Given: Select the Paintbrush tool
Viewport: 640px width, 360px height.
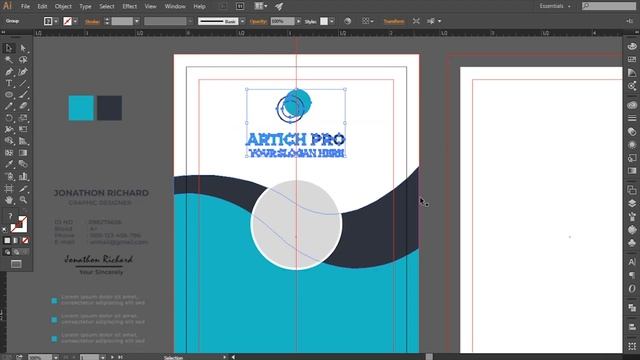Looking at the screenshot, I should click(x=23, y=95).
